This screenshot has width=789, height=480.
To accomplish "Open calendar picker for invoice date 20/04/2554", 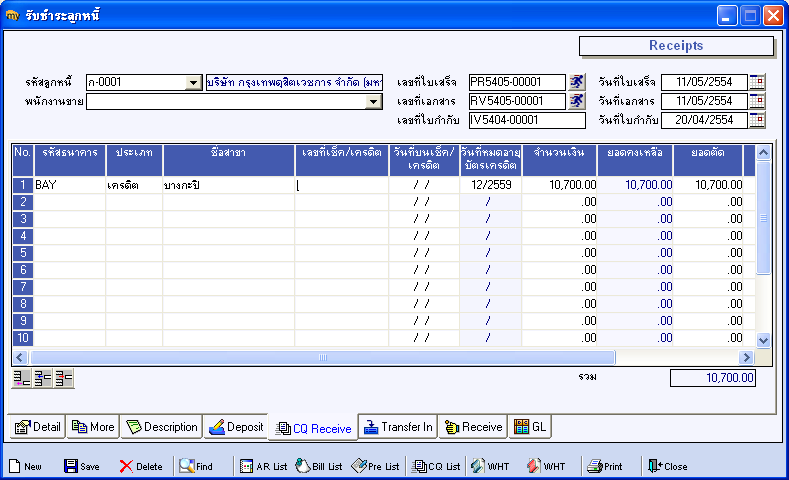I will click(757, 120).
